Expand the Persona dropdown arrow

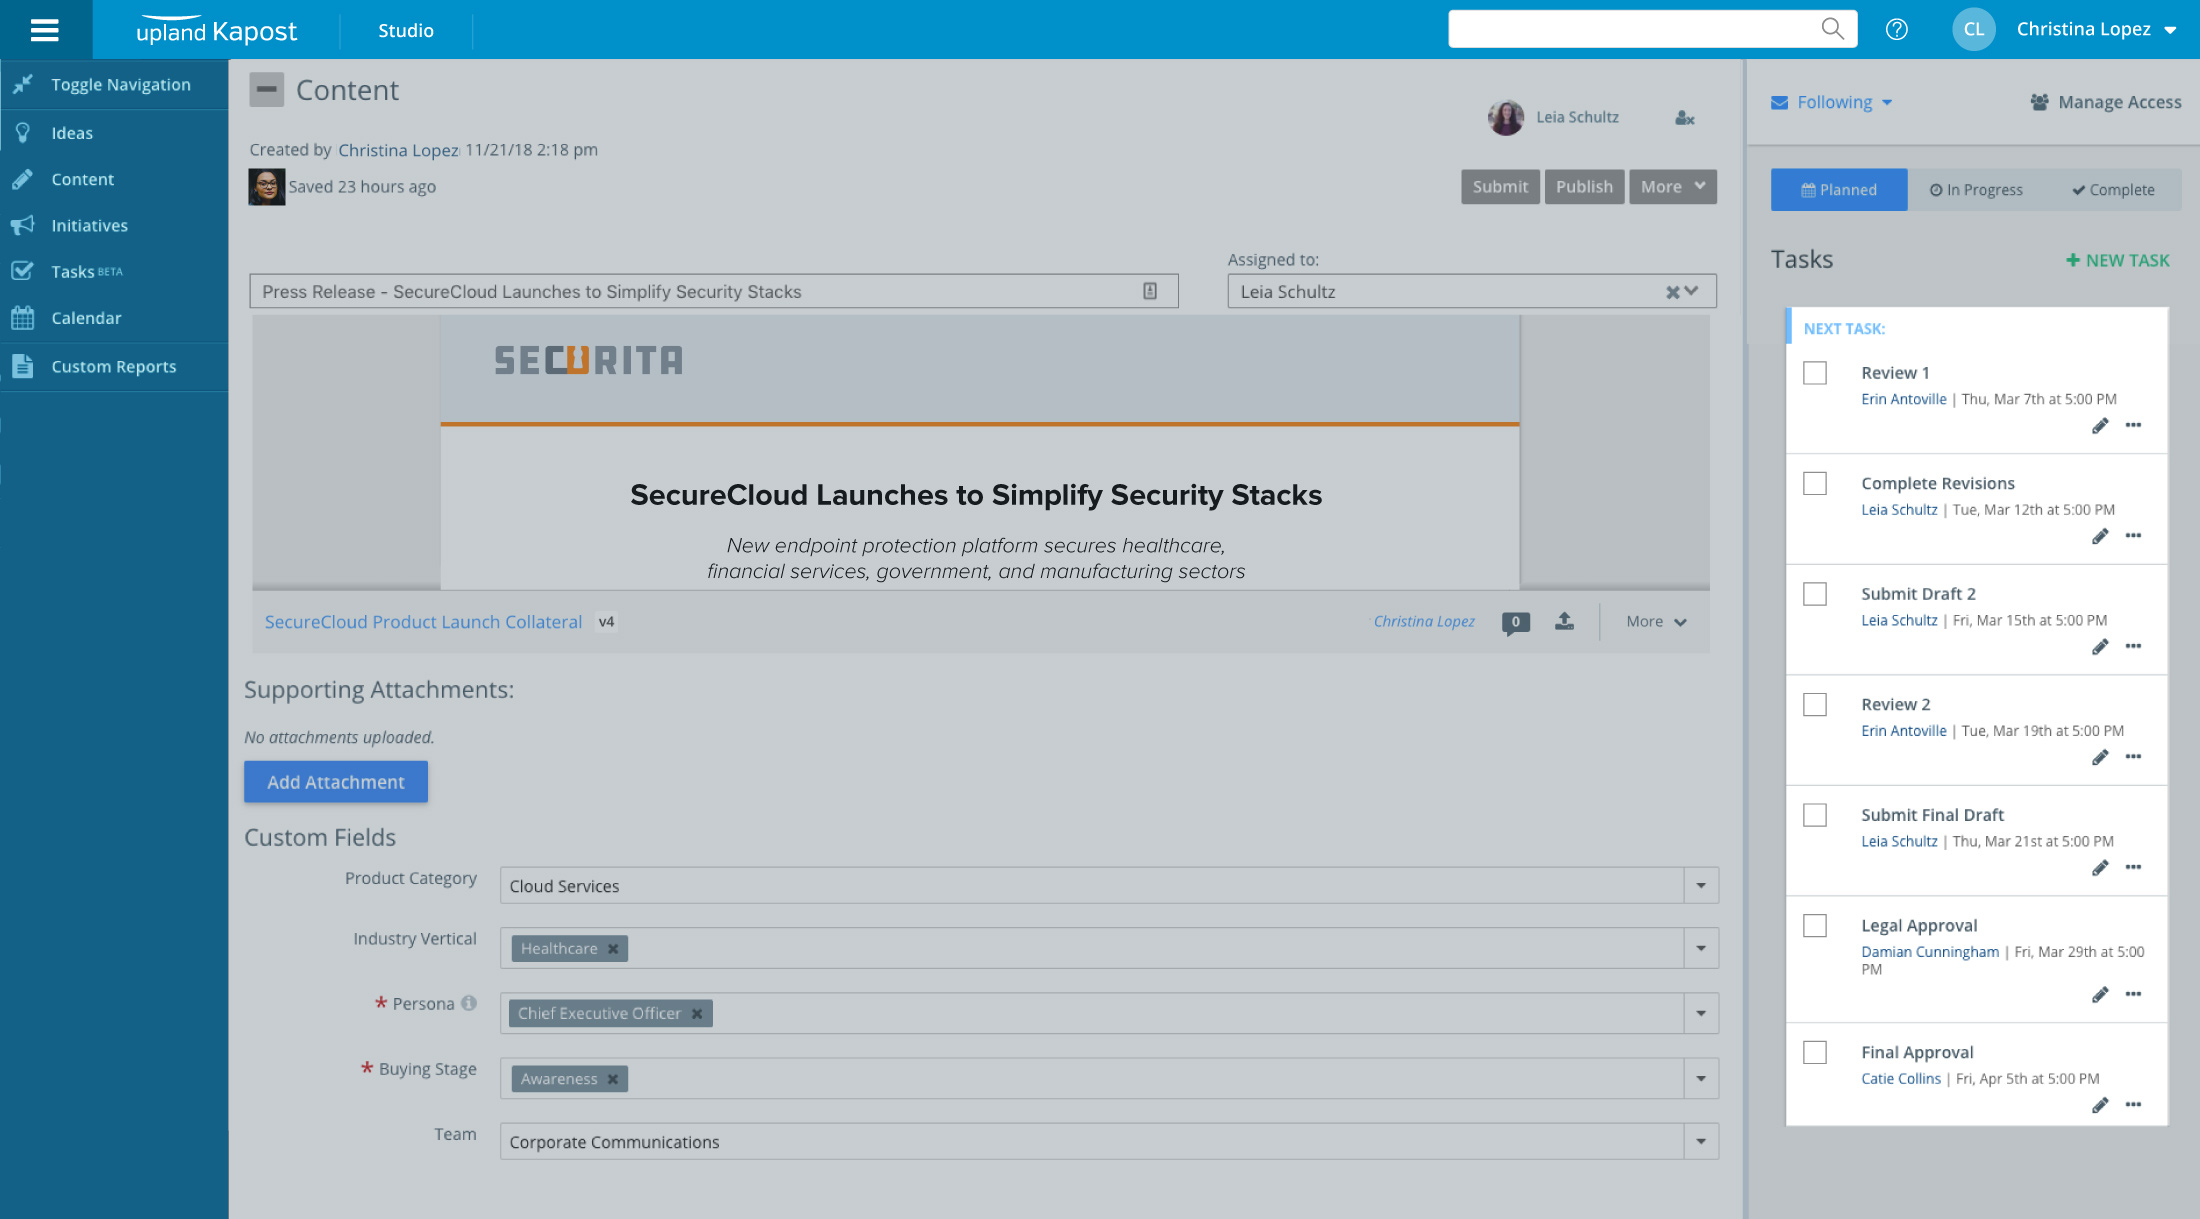tap(1700, 1014)
